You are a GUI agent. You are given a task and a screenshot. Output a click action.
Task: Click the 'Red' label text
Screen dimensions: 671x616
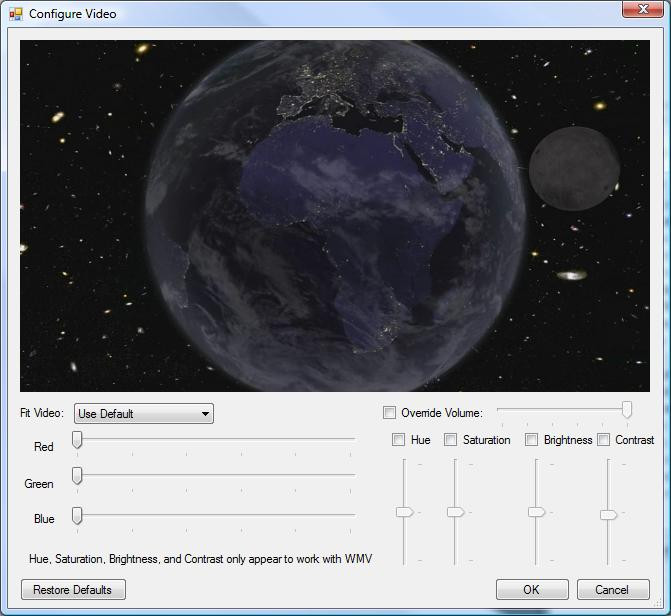point(44,447)
